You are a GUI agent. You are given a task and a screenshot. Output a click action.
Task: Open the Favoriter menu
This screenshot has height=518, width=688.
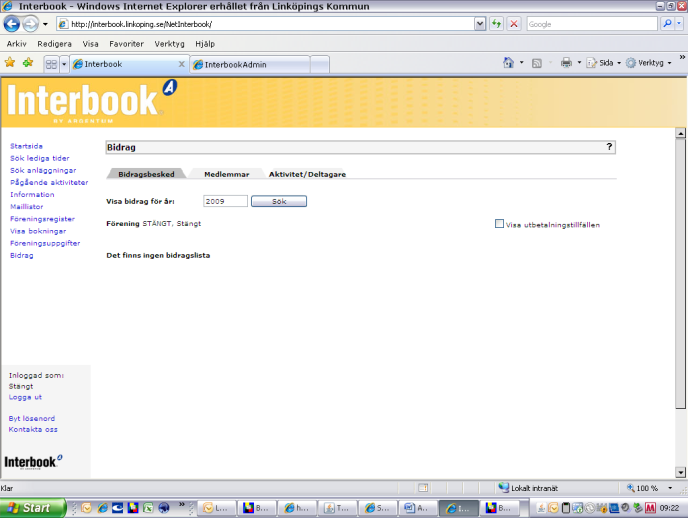pos(126,44)
